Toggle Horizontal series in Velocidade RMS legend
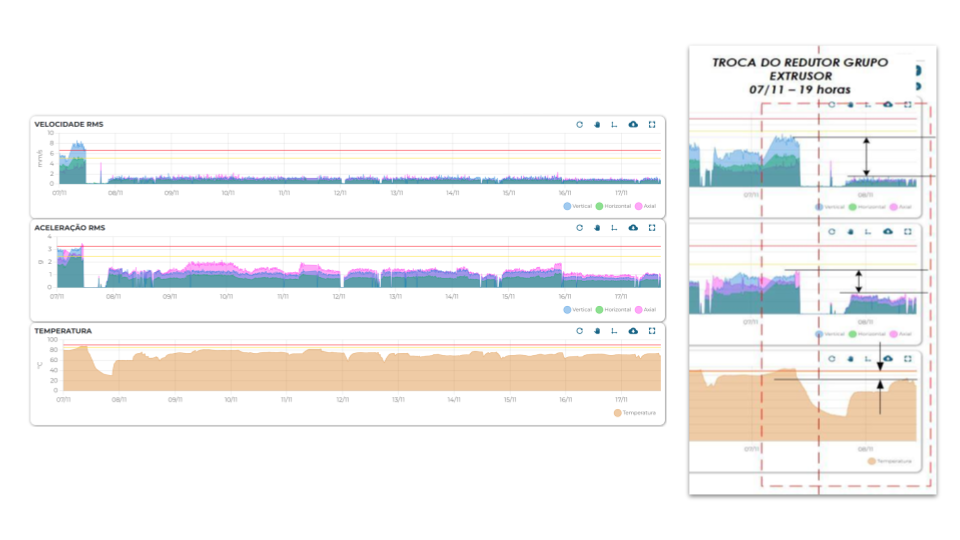Viewport: 960px width, 540px height. click(613, 206)
